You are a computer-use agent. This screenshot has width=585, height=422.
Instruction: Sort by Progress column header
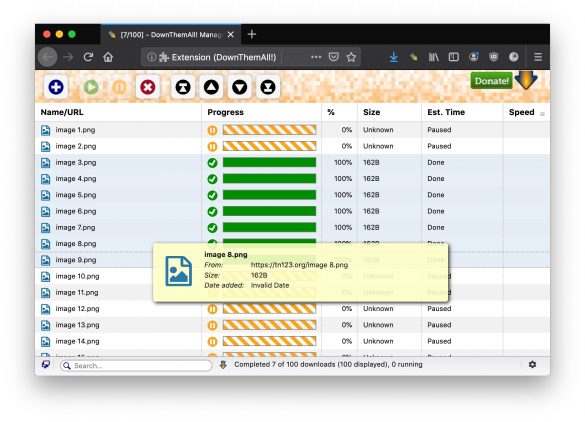(x=225, y=112)
